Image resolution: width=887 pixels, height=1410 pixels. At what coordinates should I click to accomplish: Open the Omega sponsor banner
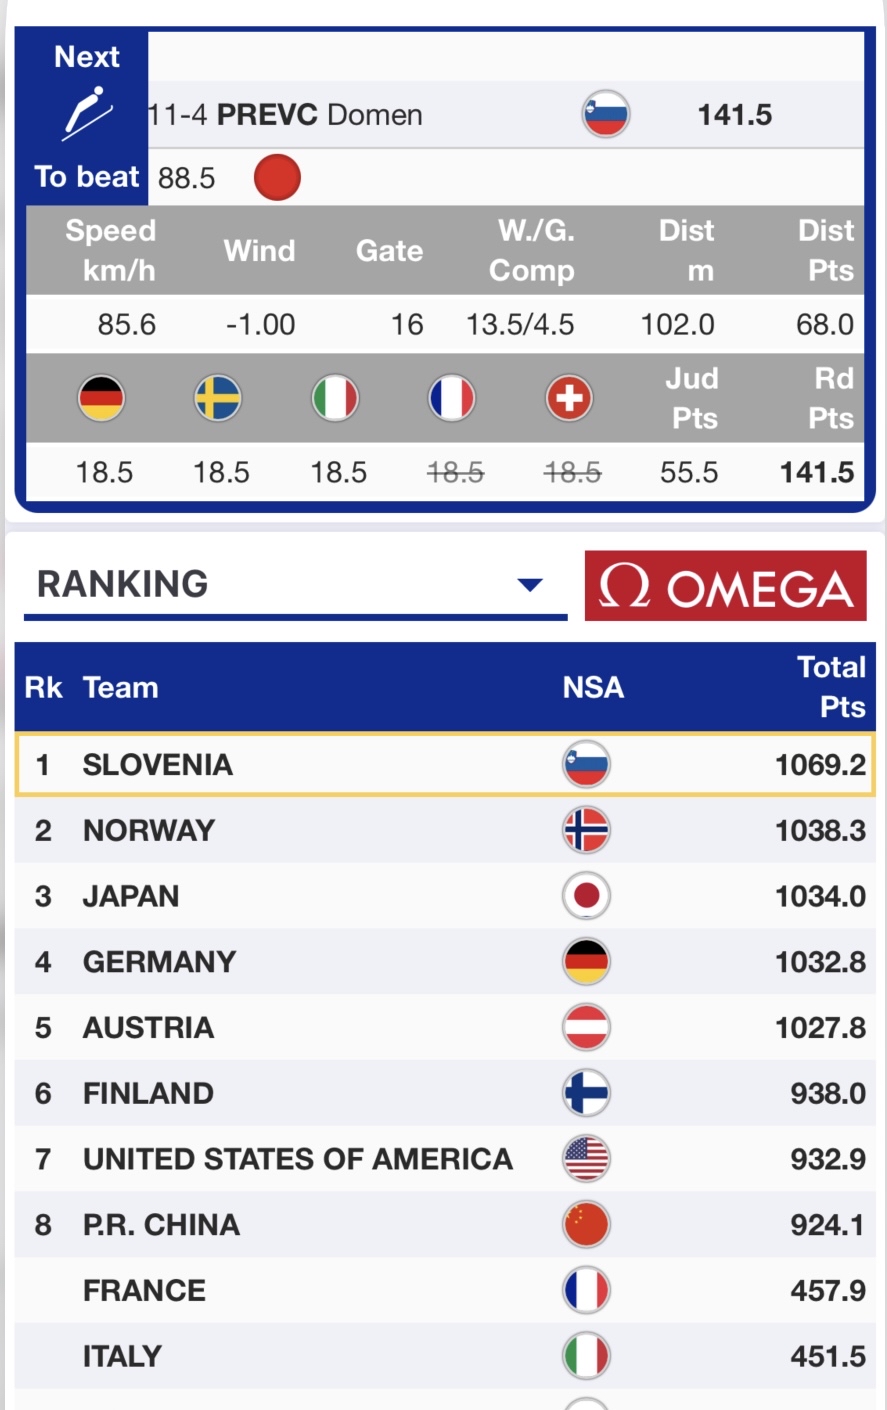pyautogui.click(x=725, y=586)
